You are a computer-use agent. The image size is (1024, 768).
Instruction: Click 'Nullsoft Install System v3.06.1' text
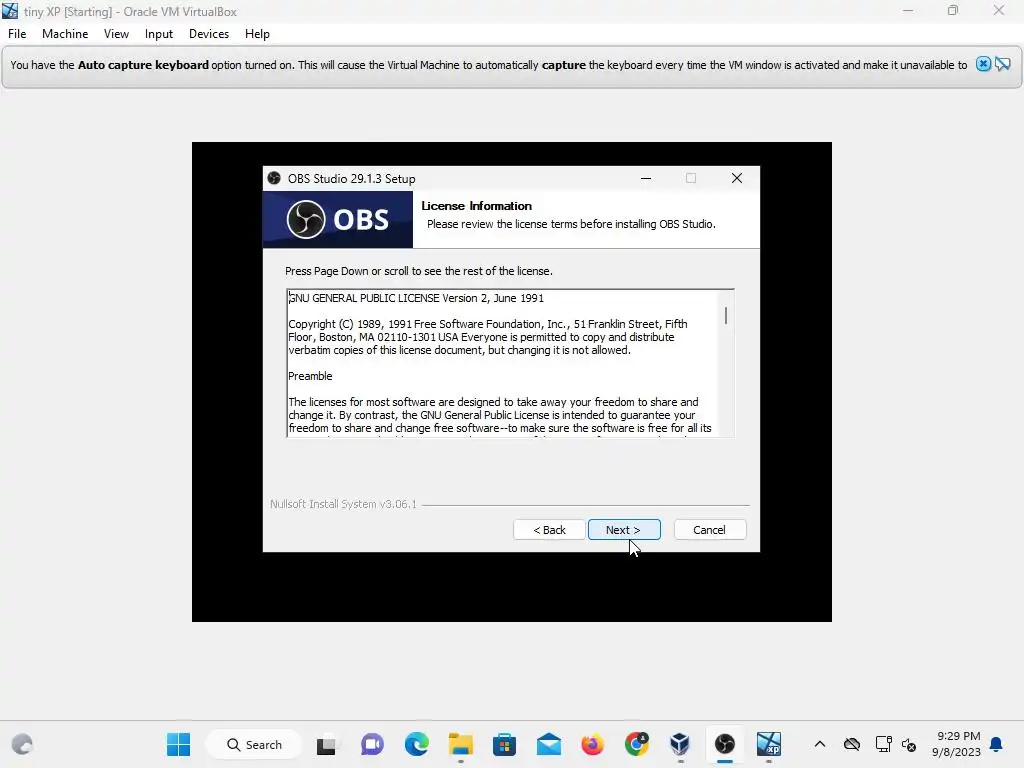(x=344, y=504)
